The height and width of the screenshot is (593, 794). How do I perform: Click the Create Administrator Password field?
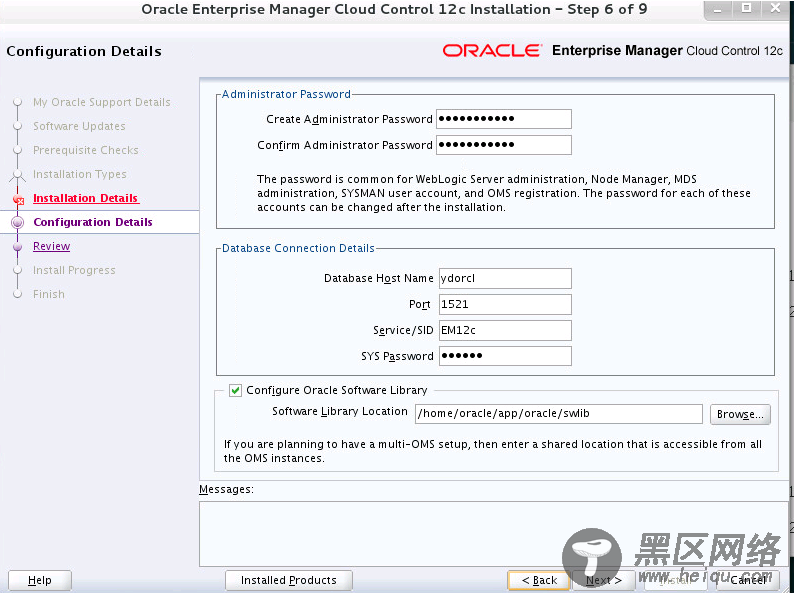point(504,119)
